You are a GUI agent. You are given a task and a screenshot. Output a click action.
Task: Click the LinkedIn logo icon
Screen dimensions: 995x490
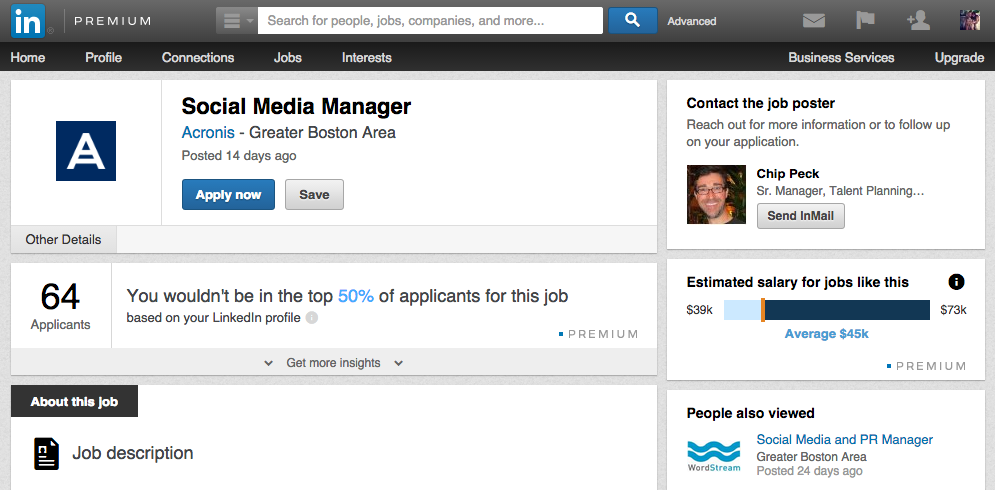click(x=28, y=21)
